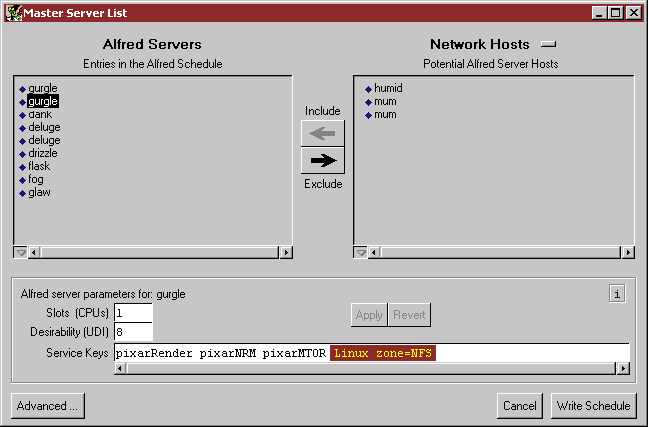Image resolution: width=648 pixels, height=427 pixels.
Task: Click Write Schedule button
Action: [x=593, y=406]
